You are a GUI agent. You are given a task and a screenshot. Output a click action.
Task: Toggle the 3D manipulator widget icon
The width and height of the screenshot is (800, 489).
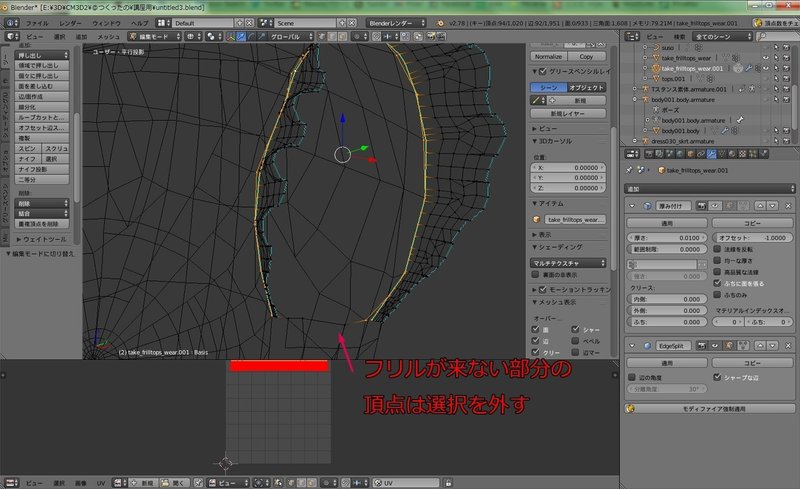(x=231, y=37)
